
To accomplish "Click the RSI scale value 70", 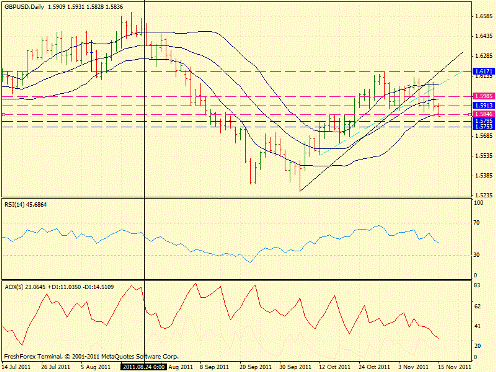I will click(477, 223).
